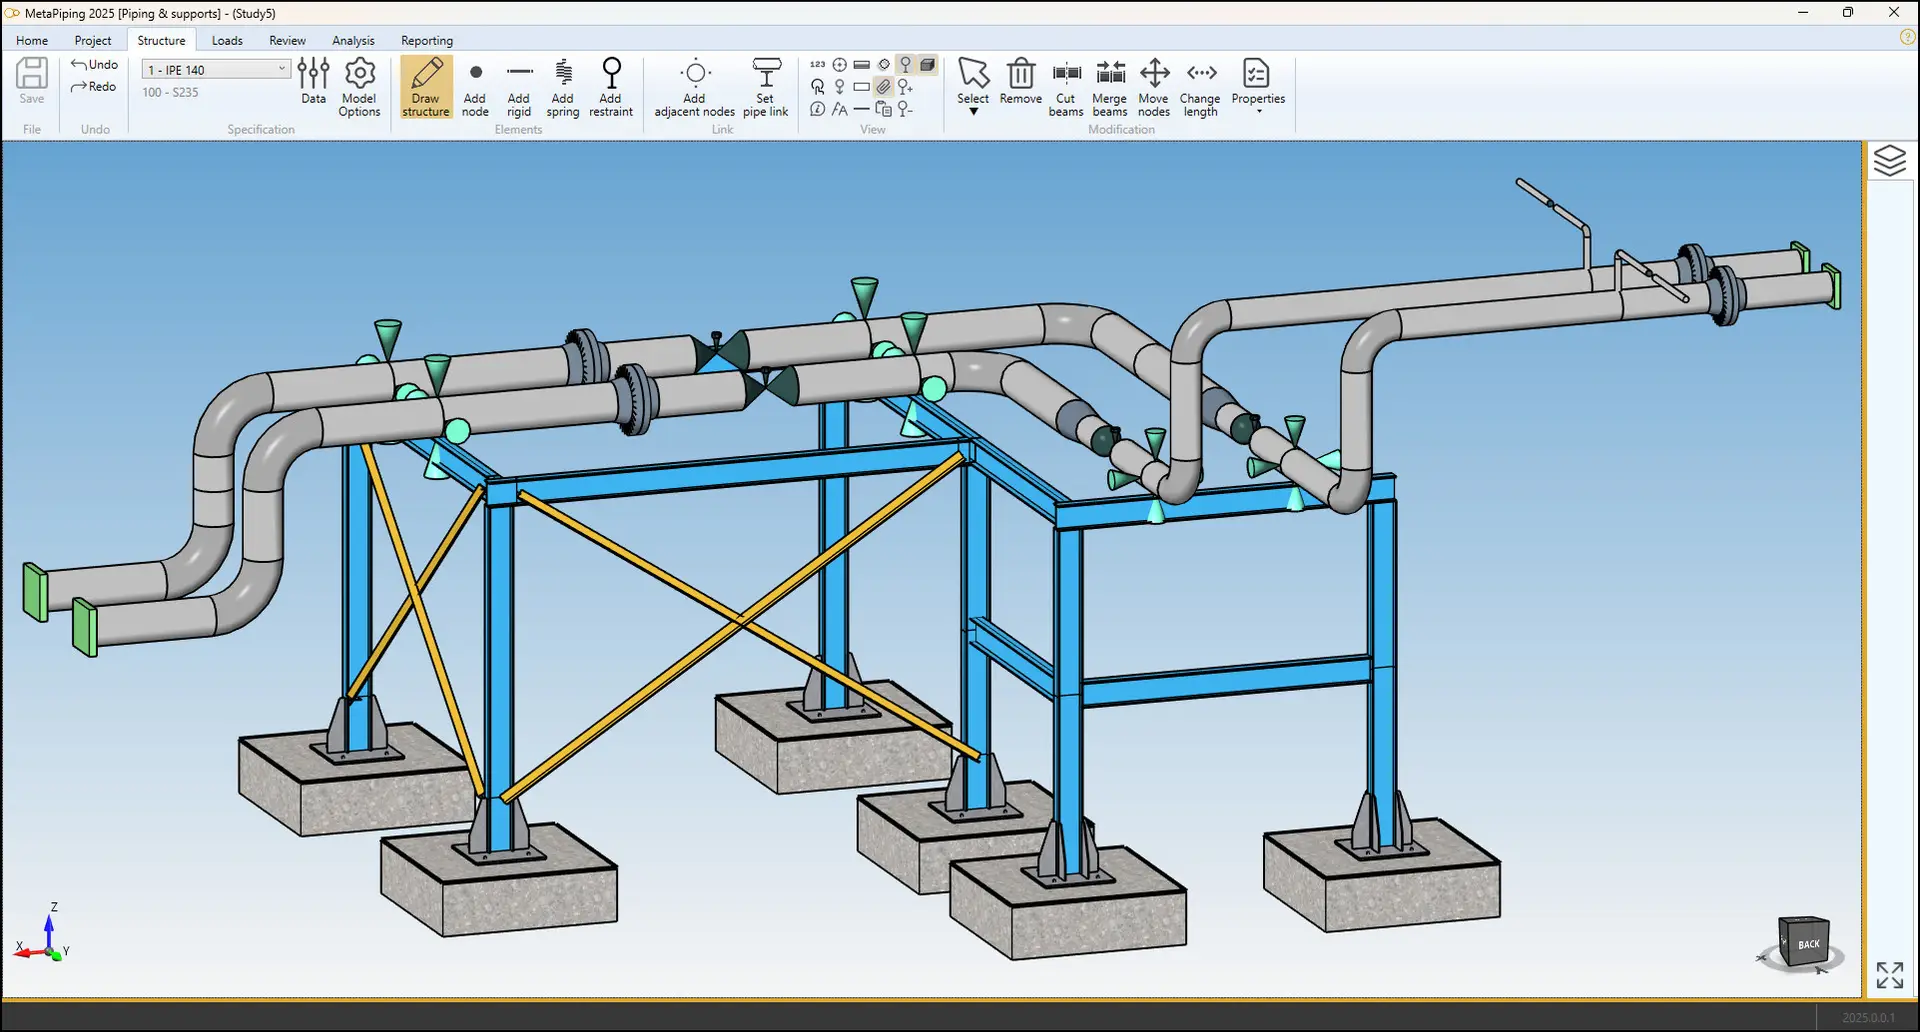Click the Set pipe link tool
The width and height of the screenshot is (1920, 1032).
766,87
